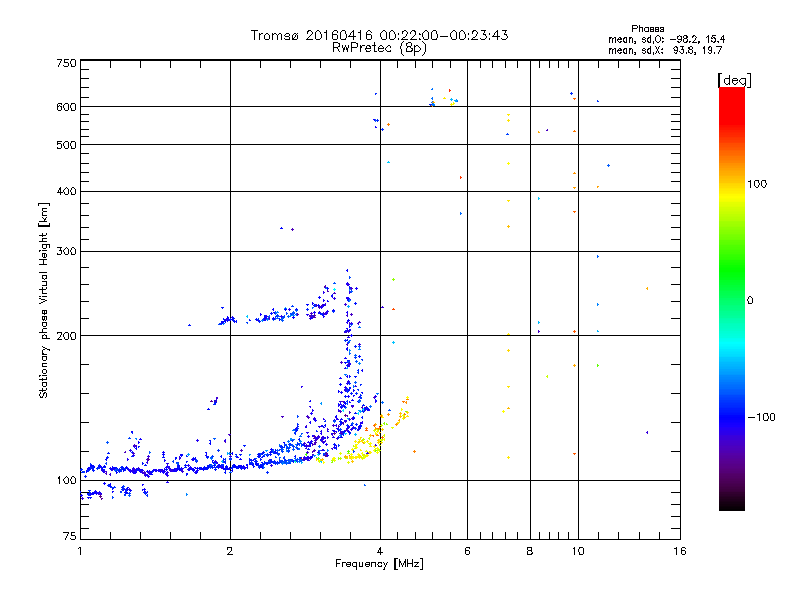
Task: Click the x-axis tick label '16'
Action: click(x=680, y=551)
